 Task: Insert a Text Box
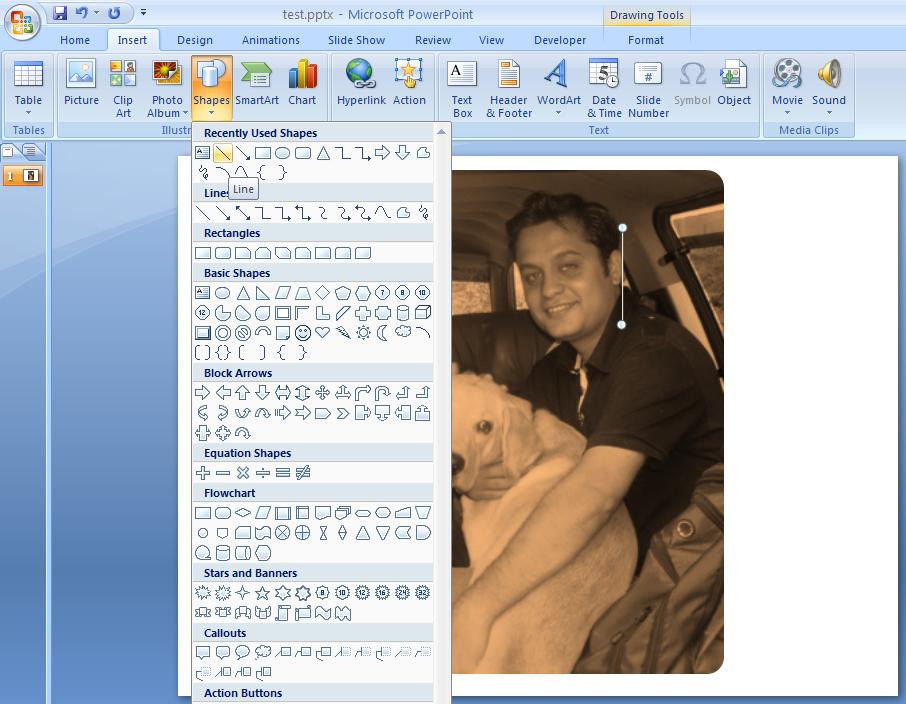[x=462, y=87]
